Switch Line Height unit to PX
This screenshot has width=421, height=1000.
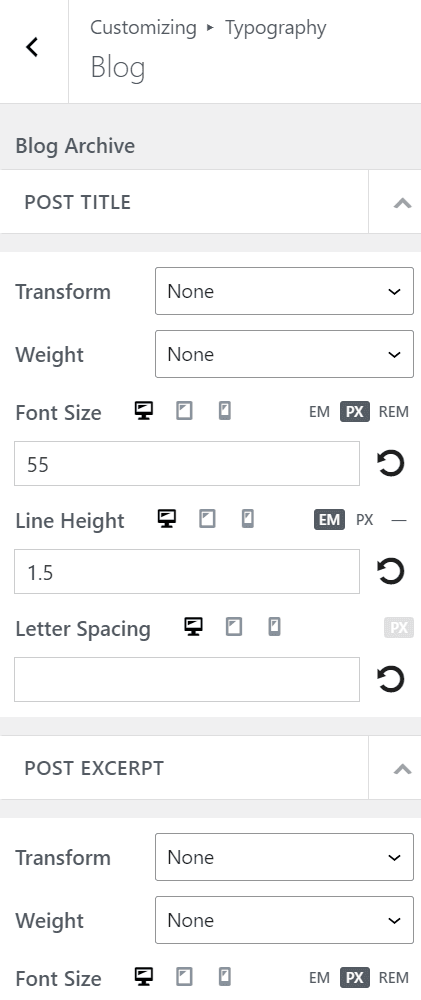click(x=364, y=520)
